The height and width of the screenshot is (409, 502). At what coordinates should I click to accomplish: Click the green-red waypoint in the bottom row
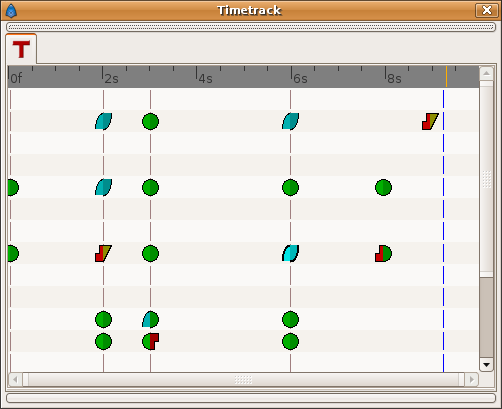150,341
